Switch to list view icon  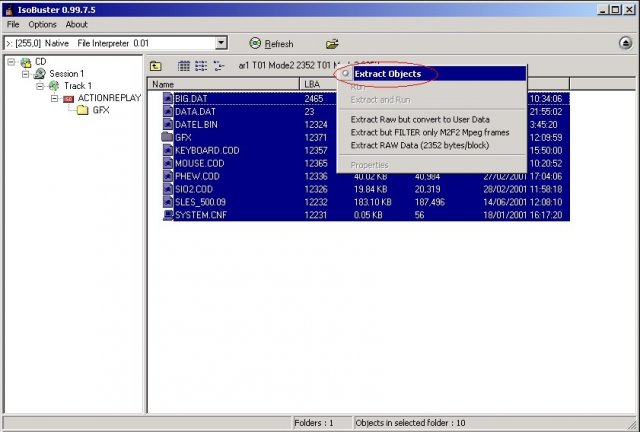pos(201,66)
